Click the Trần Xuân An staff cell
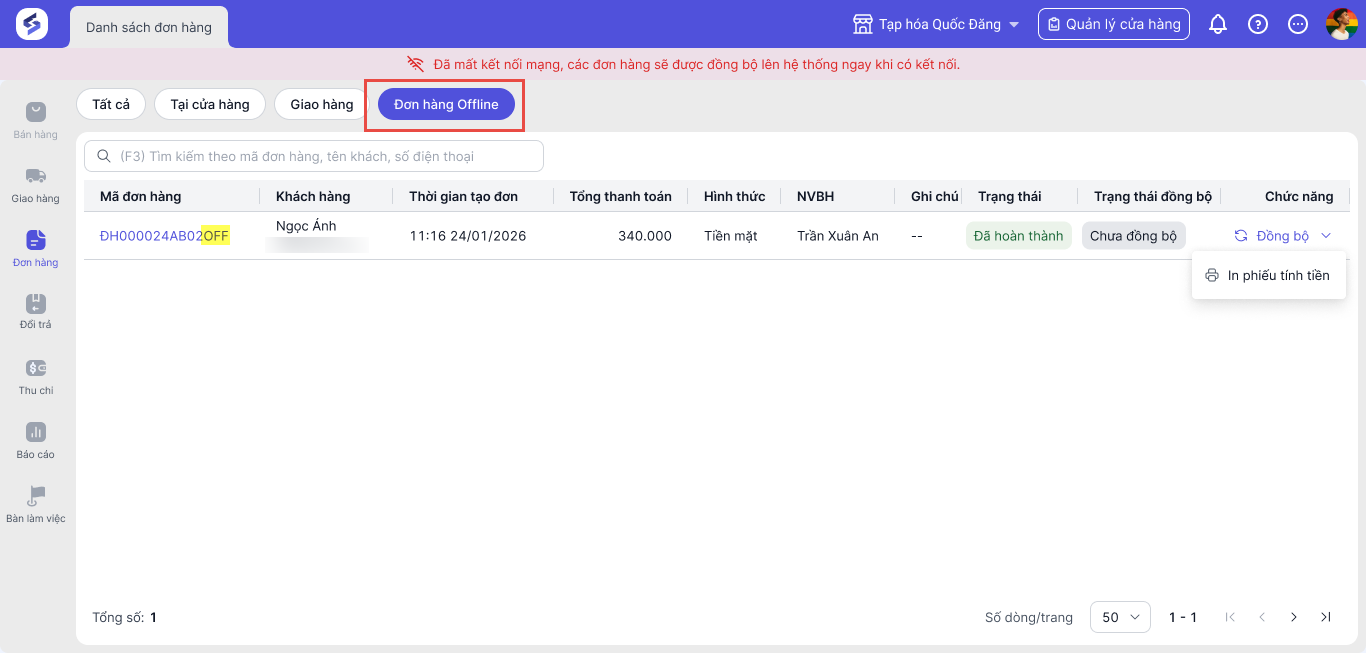Image resolution: width=1366 pixels, height=653 pixels. [x=838, y=236]
